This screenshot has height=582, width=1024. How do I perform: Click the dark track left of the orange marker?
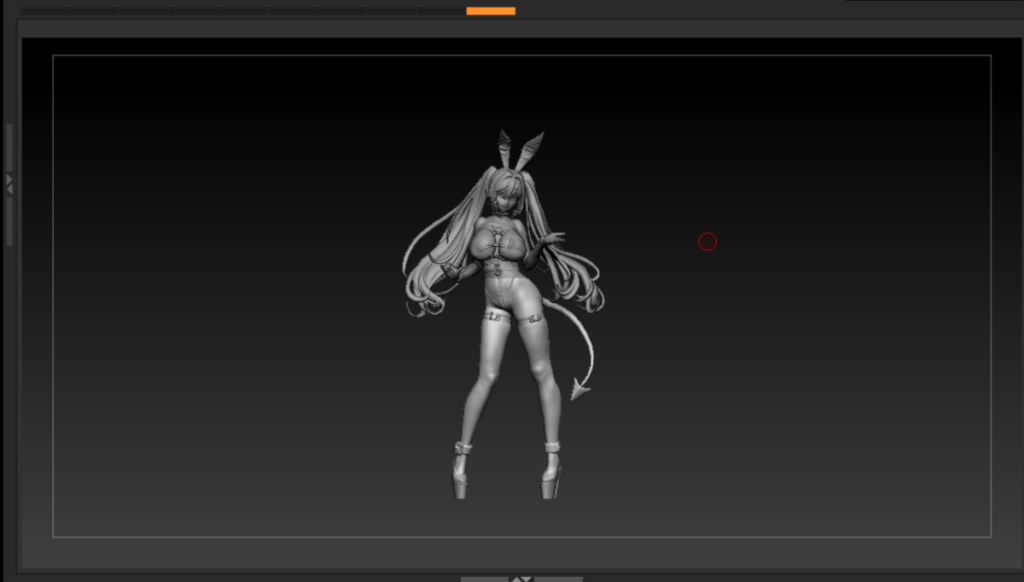tap(240, 11)
